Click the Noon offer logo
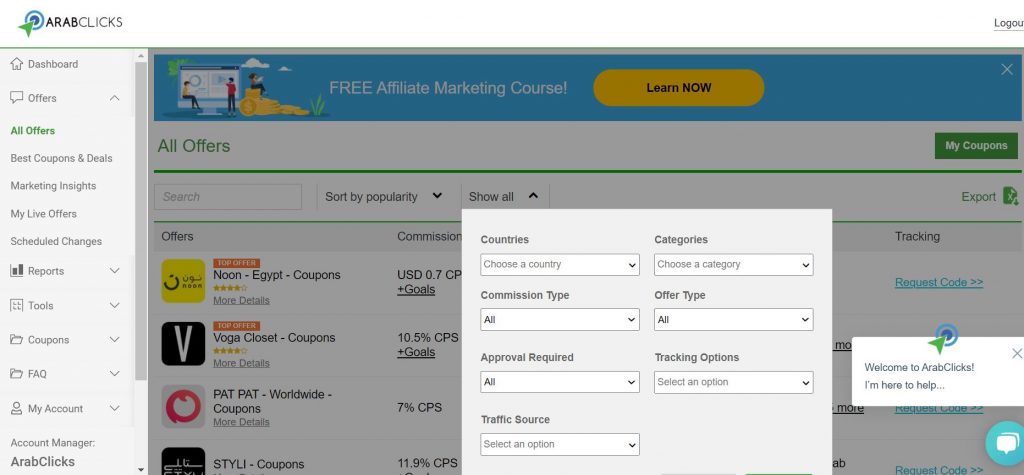Image resolution: width=1024 pixels, height=475 pixels. click(183, 281)
